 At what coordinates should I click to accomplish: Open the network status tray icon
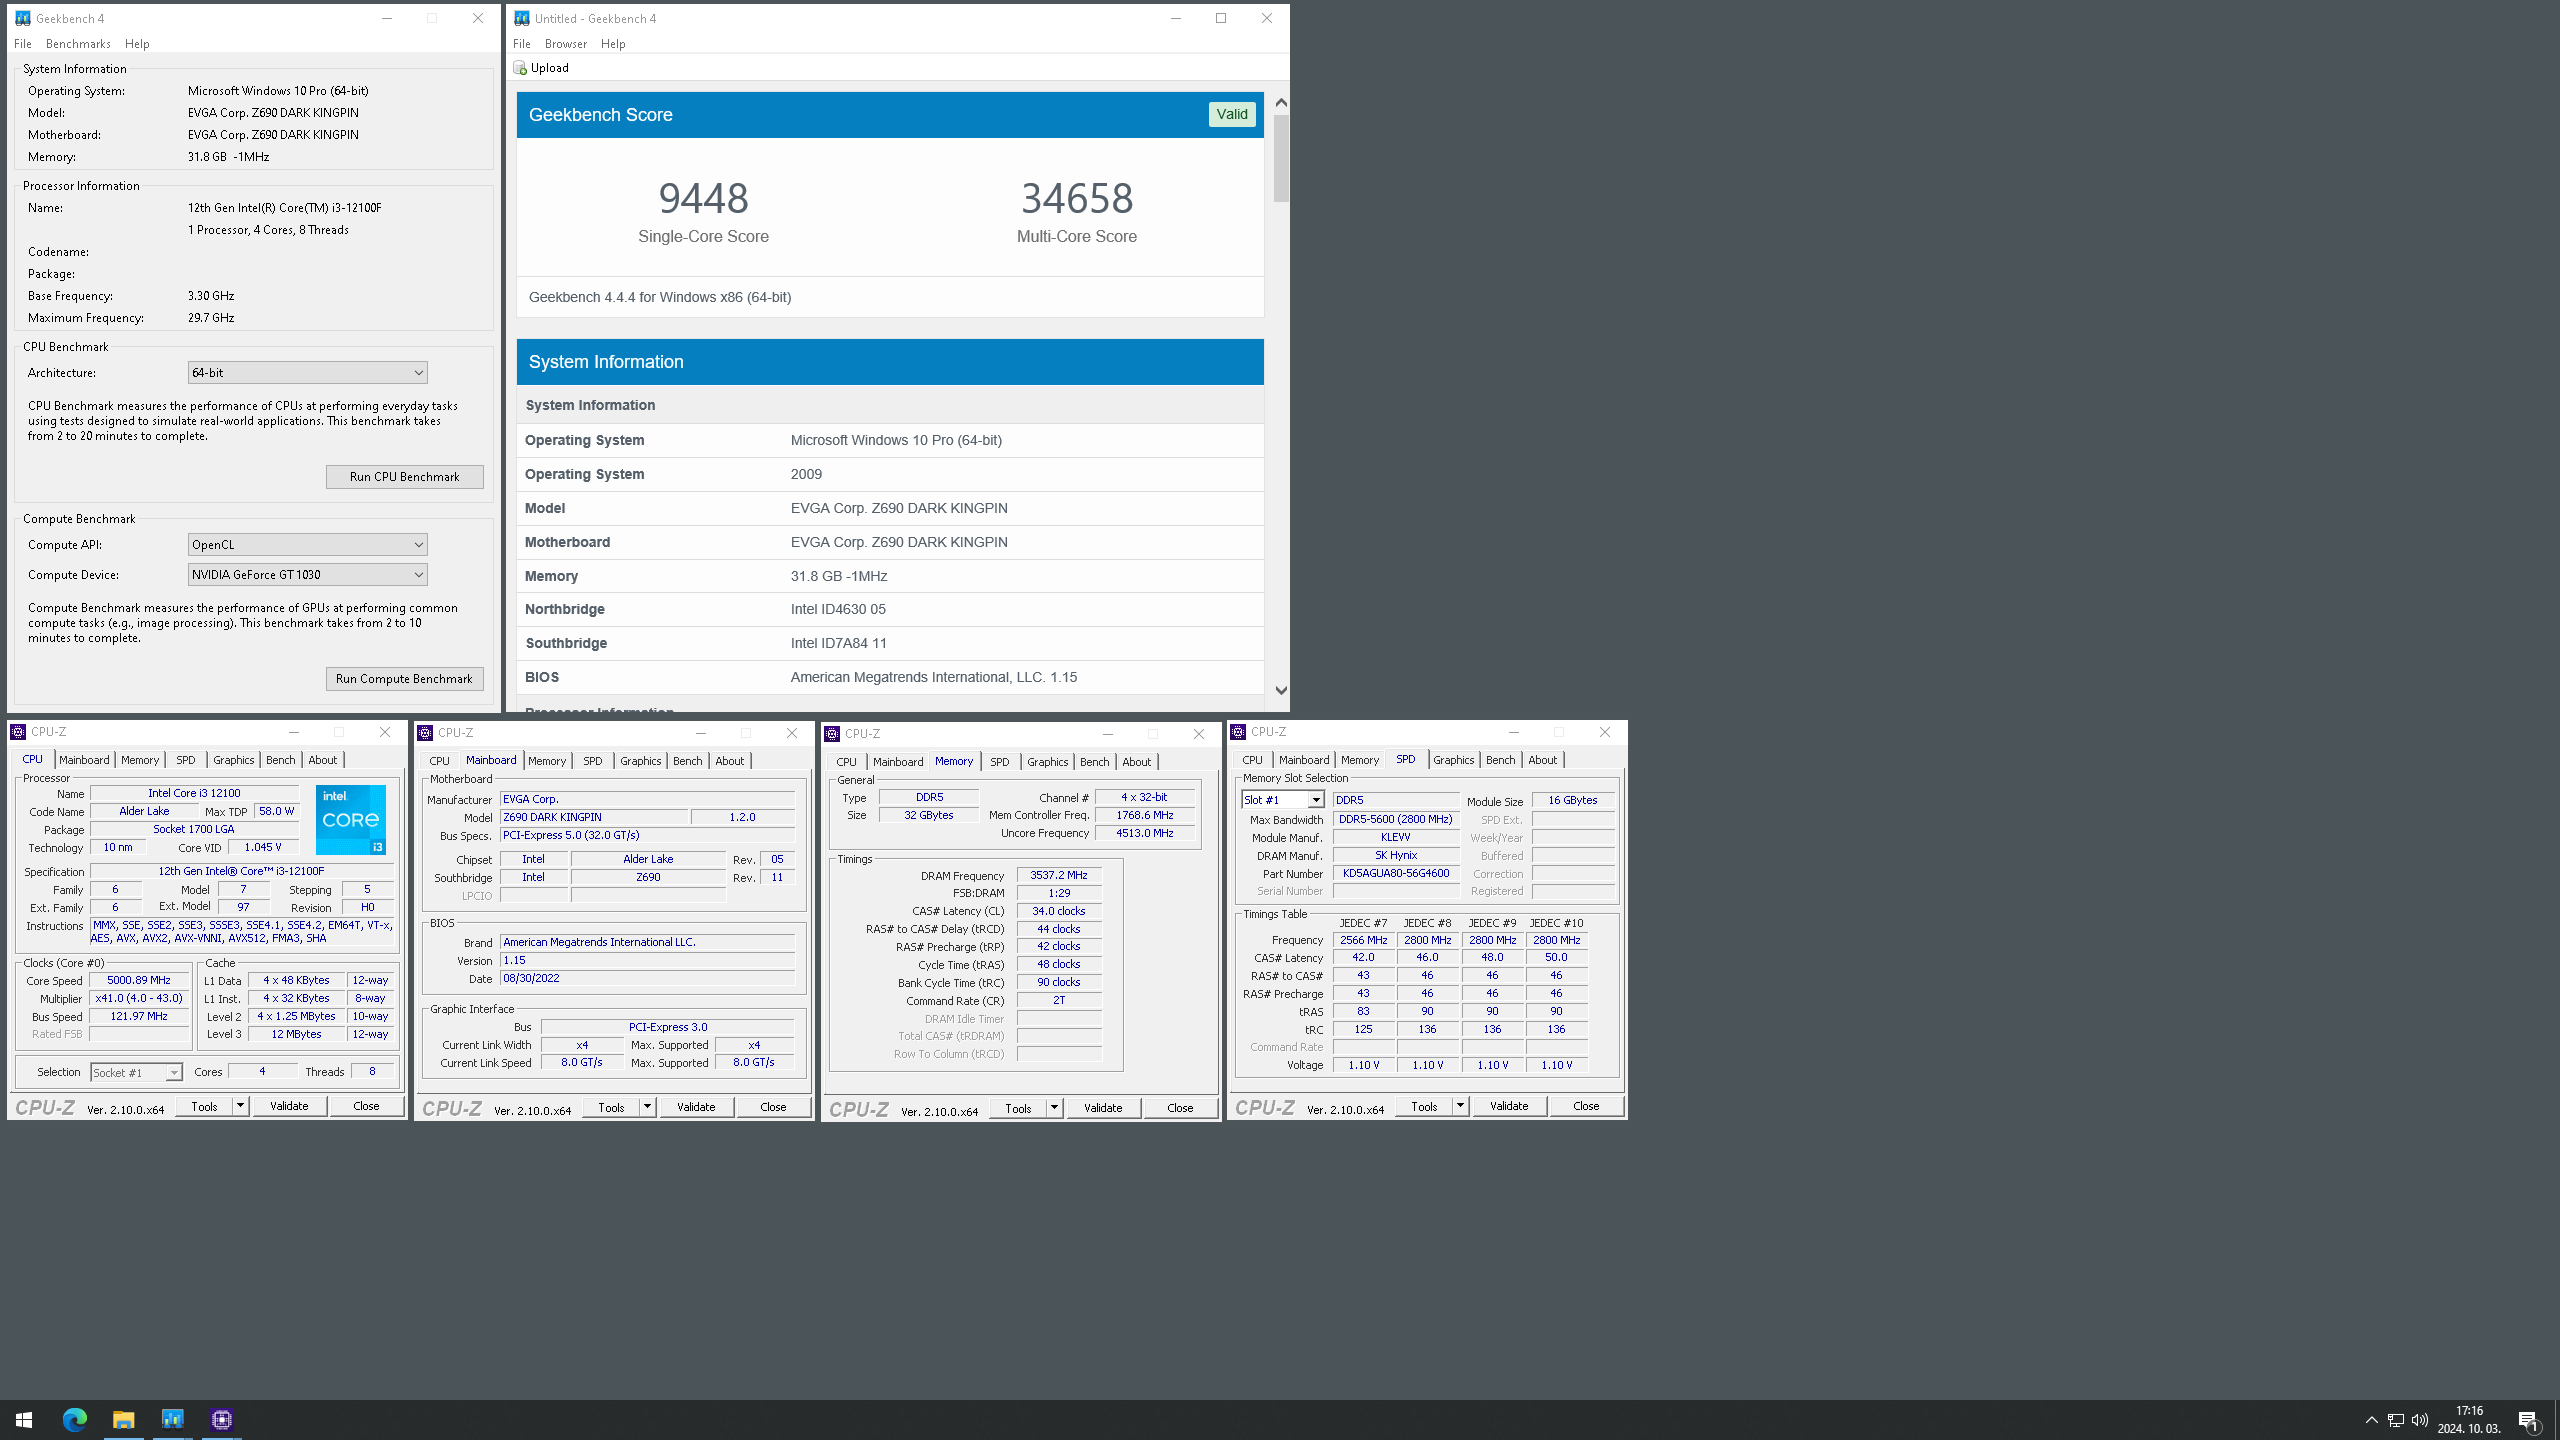pos(2395,1420)
